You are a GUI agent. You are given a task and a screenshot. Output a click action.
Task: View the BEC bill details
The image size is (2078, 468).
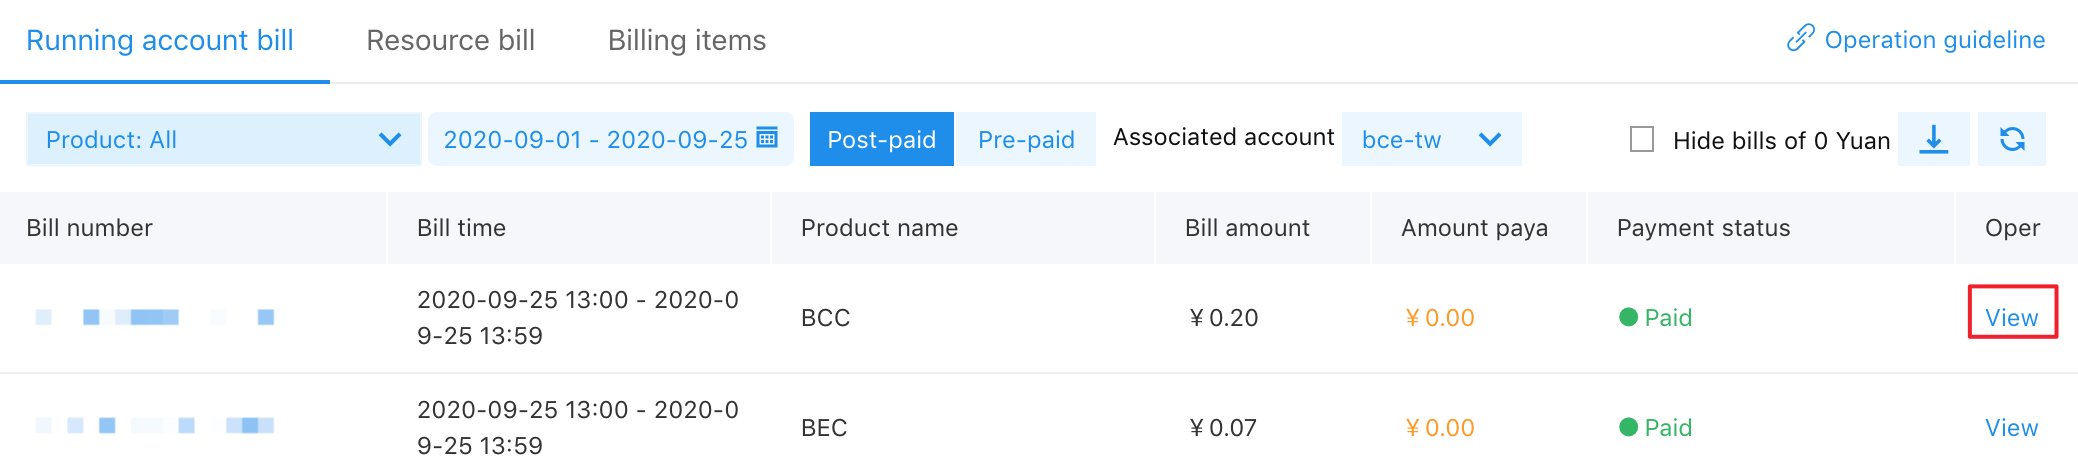(2011, 427)
